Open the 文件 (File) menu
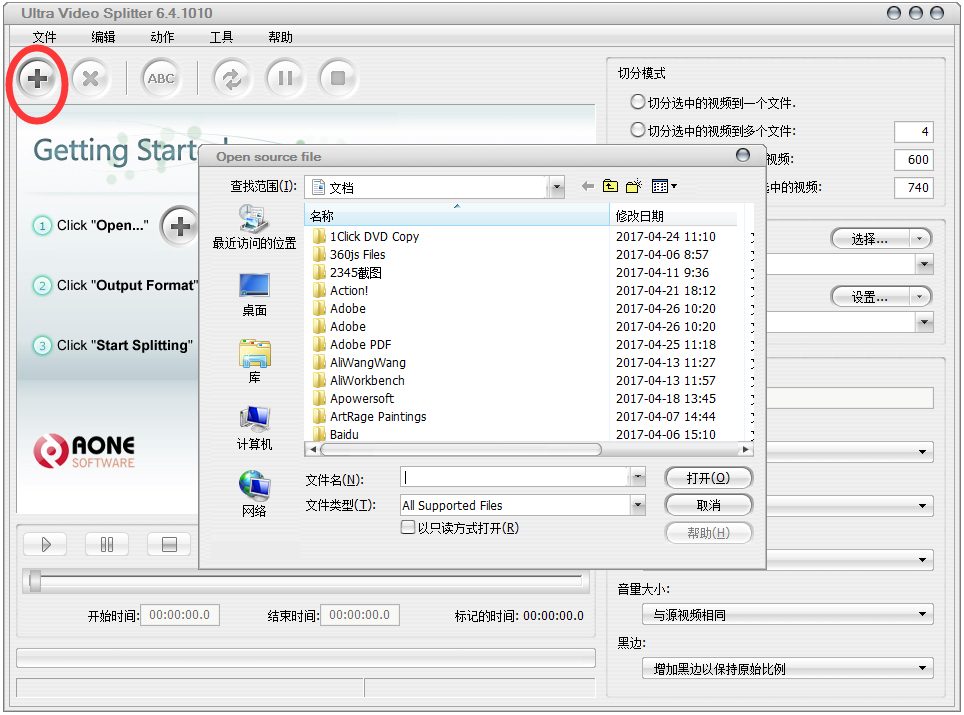964x715 pixels. tap(45, 37)
